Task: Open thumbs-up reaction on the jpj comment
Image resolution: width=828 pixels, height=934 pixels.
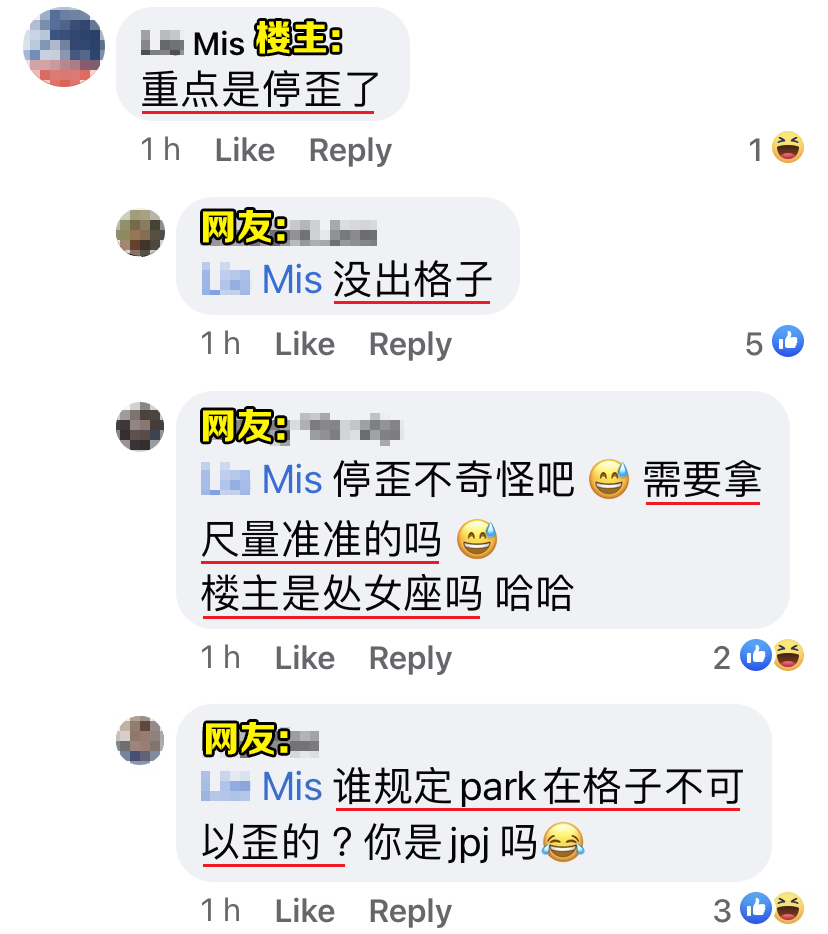Action: (755, 908)
